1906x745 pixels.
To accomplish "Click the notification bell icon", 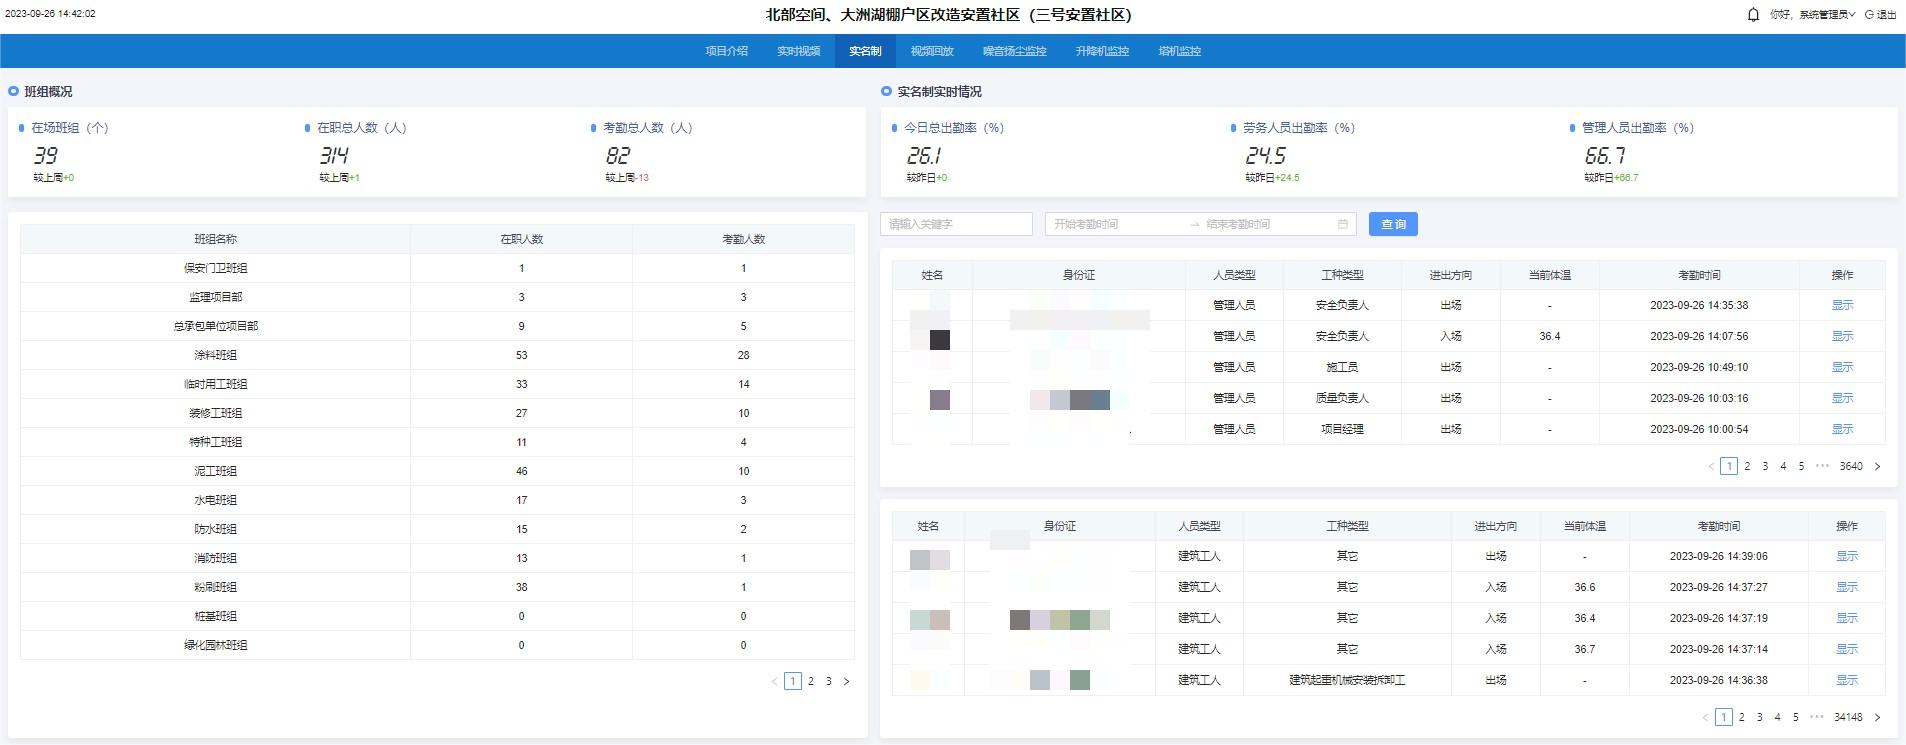I will click(x=1753, y=15).
